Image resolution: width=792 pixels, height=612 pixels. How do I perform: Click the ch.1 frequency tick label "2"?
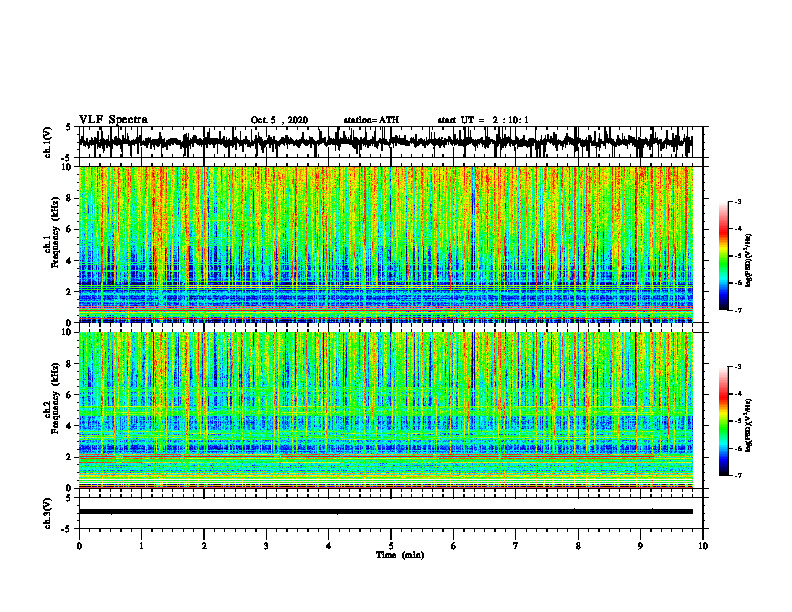(70, 291)
